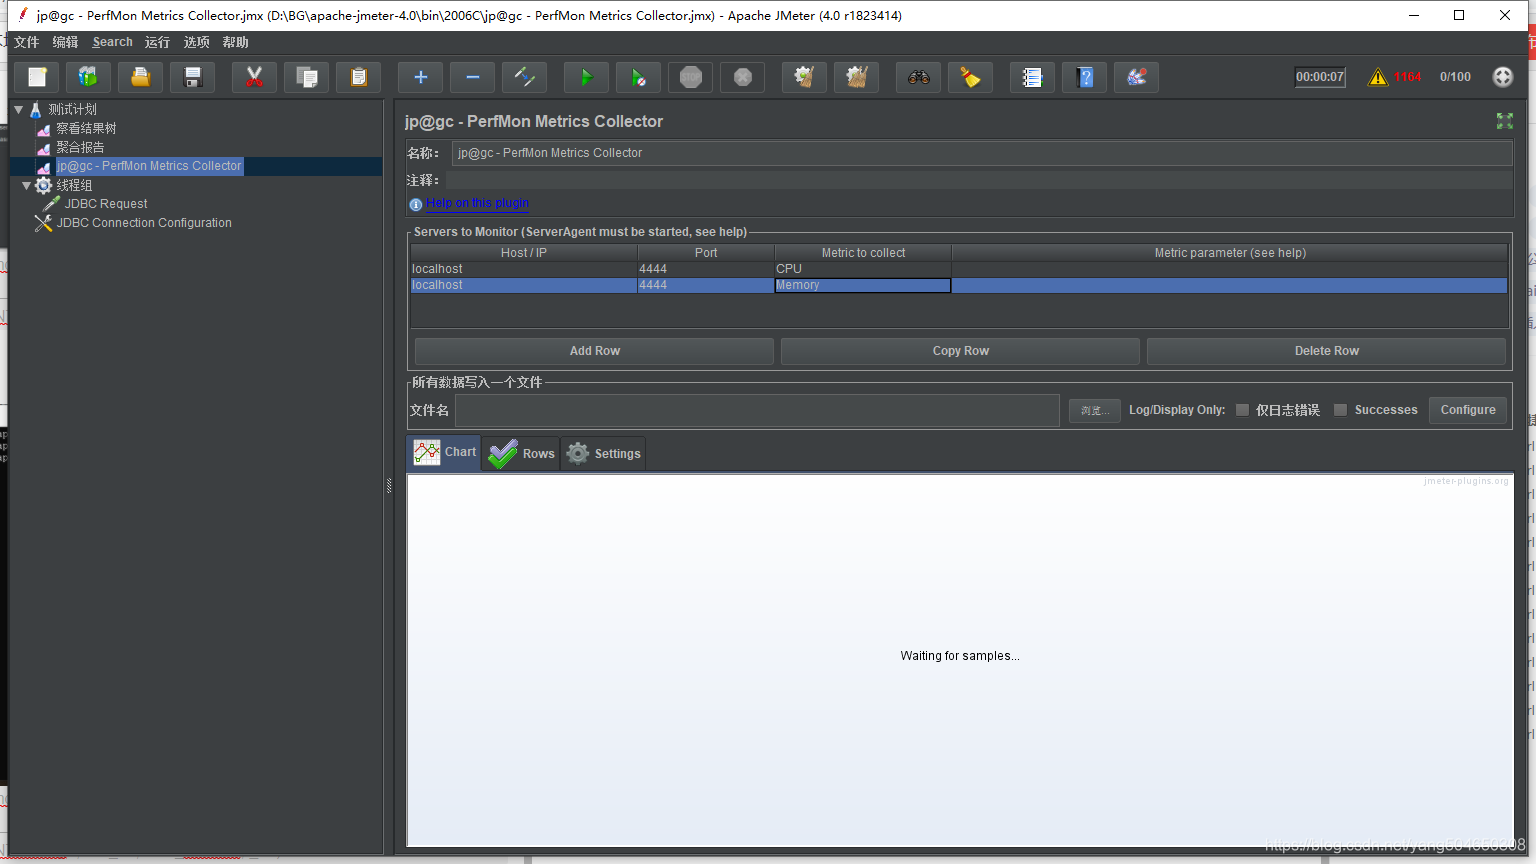This screenshot has width=1536, height=864.
Task: Shut down threads with the X icon
Action: (x=743, y=77)
